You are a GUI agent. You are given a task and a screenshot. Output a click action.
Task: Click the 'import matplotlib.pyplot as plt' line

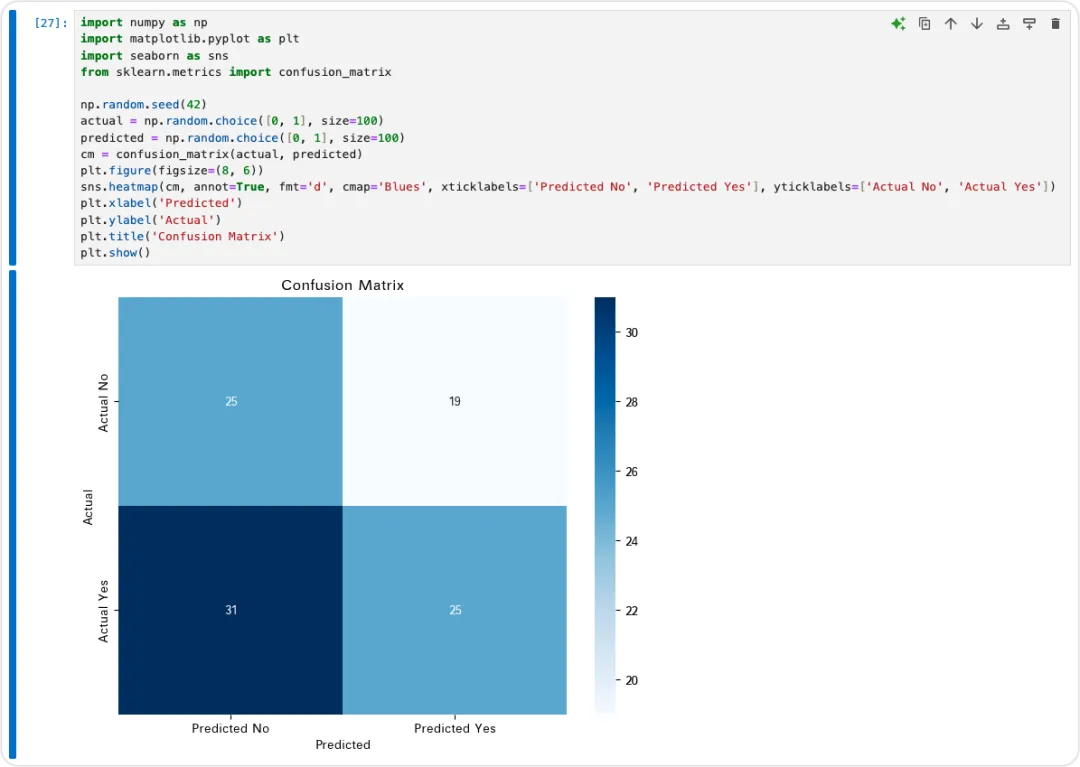tap(189, 39)
